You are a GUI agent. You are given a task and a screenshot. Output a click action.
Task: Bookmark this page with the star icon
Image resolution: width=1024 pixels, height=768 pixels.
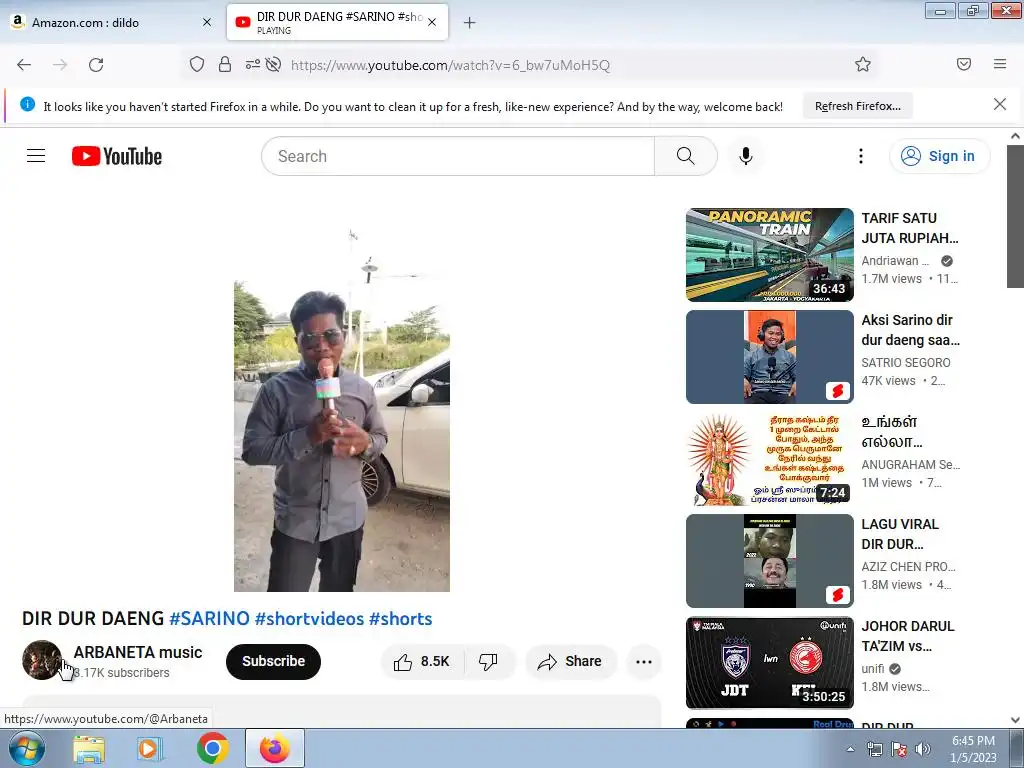pyautogui.click(x=863, y=64)
